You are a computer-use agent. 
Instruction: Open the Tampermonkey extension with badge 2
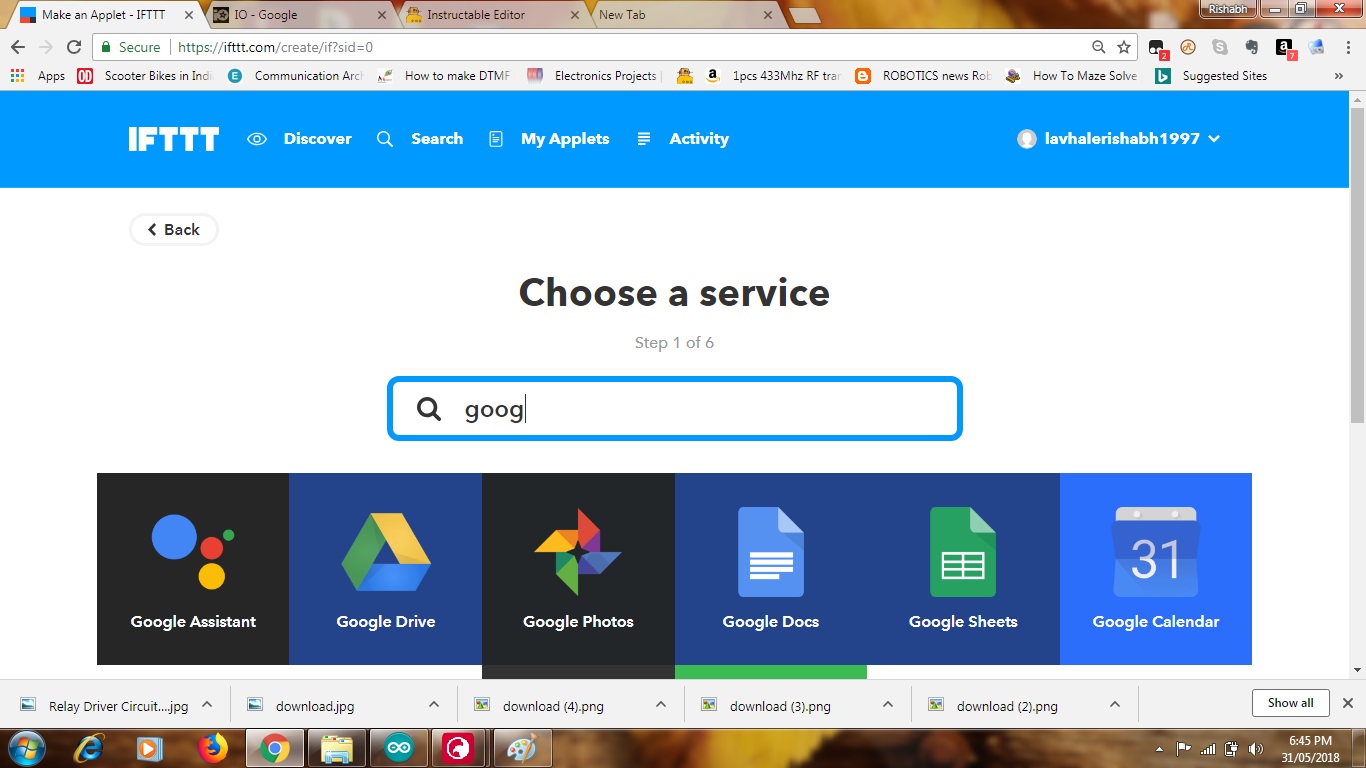(1157, 47)
